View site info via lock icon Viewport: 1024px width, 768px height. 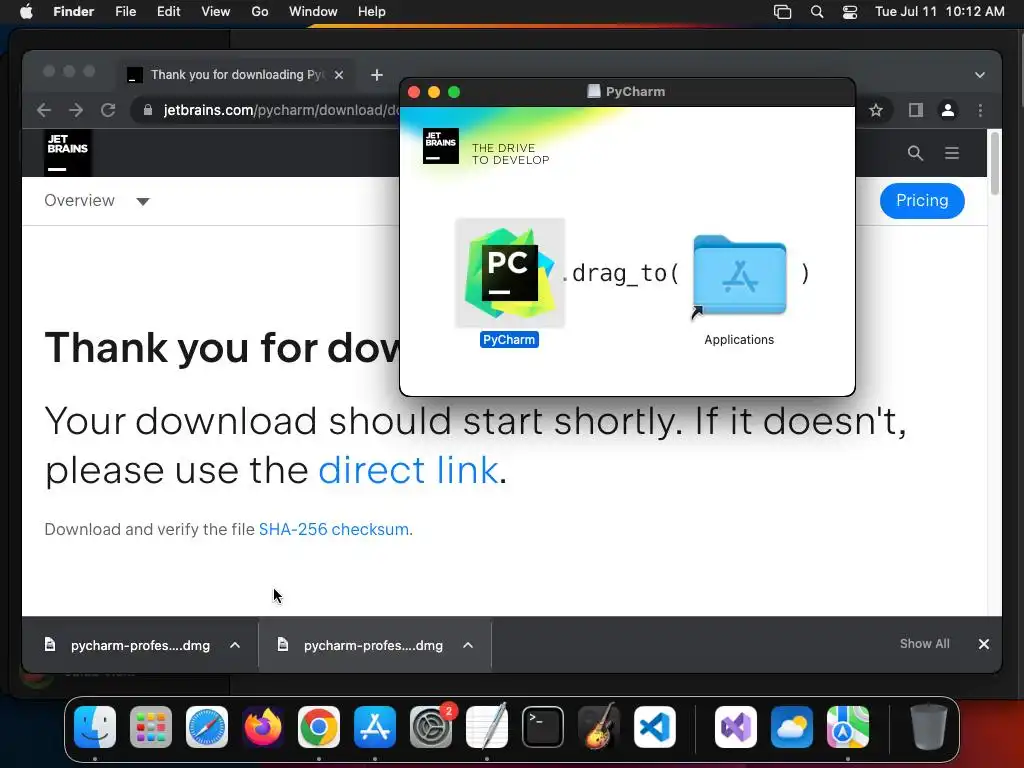click(148, 110)
